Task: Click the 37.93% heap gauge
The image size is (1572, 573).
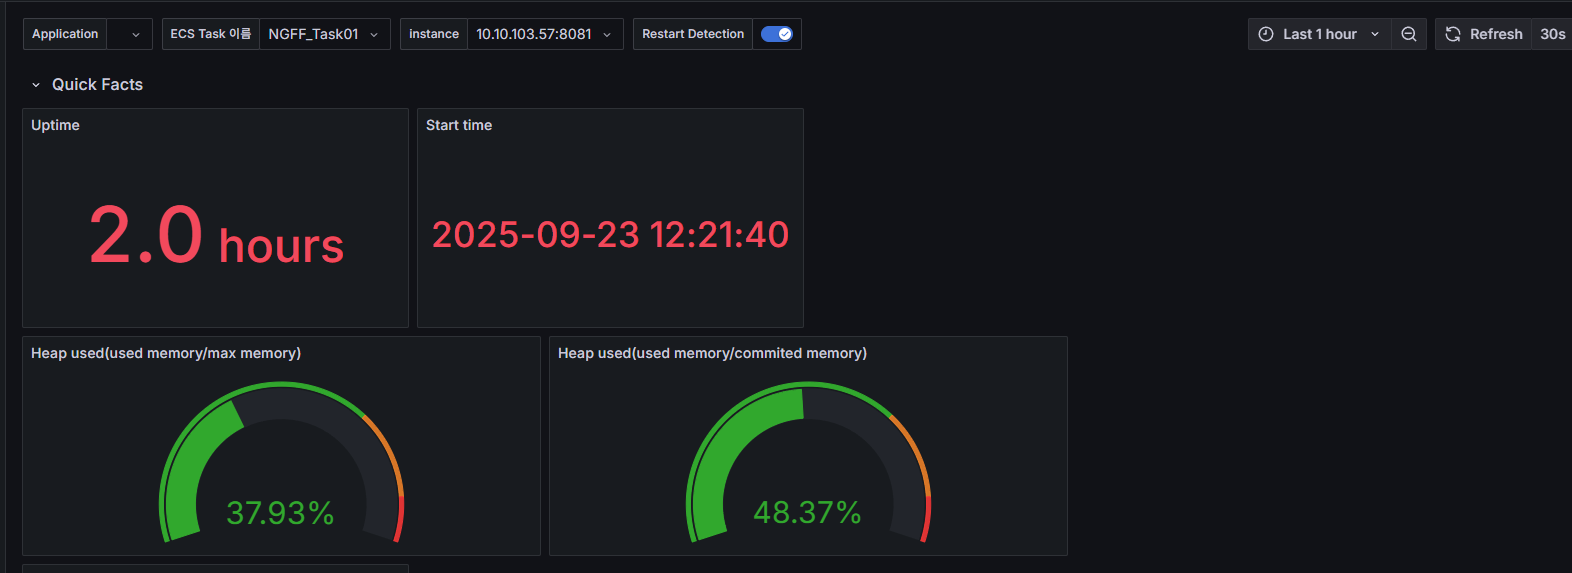Action: [281, 470]
